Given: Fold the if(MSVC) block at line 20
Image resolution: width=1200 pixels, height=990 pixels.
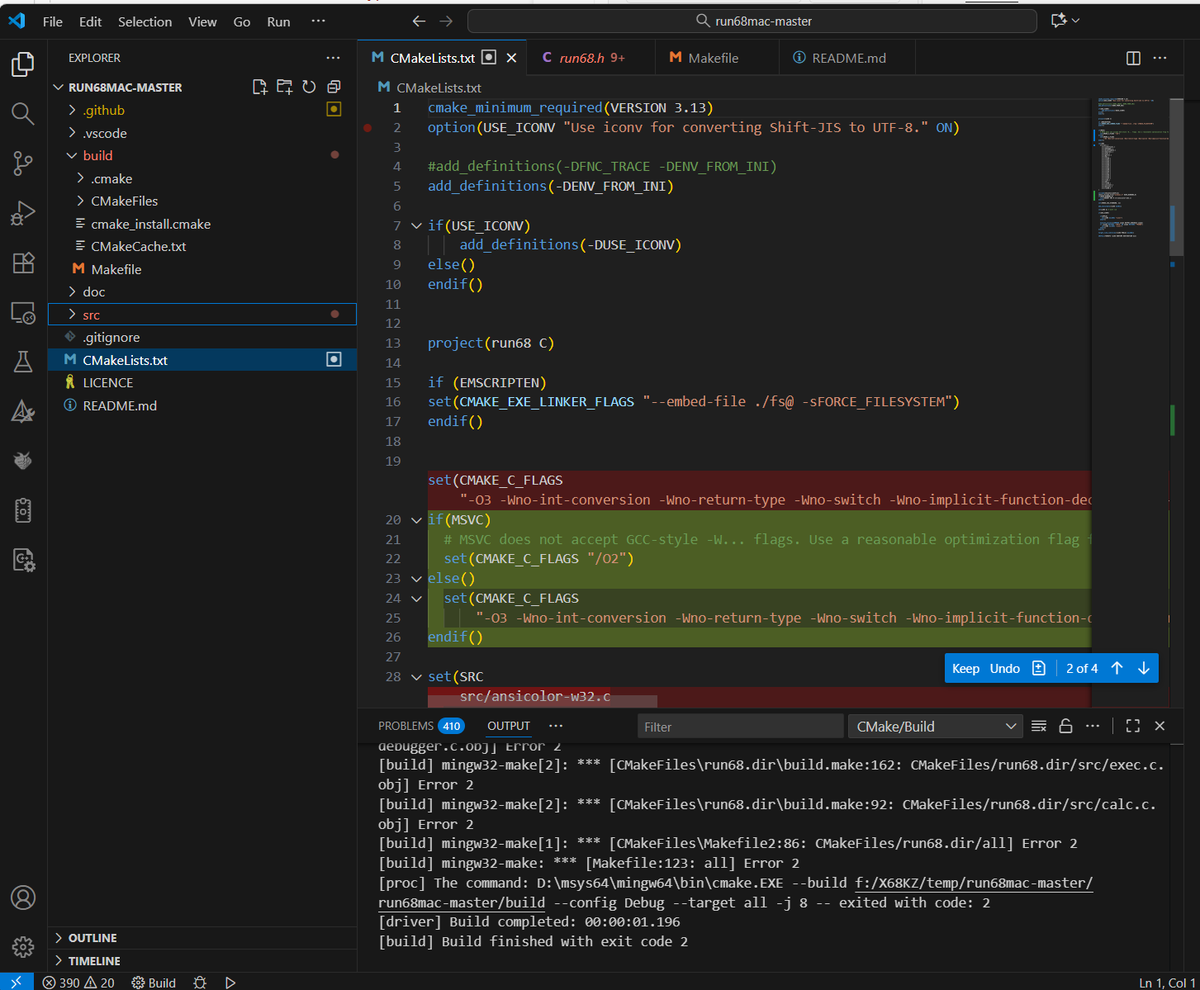Looking at the screenshot, I should click(x=417, y=520).
